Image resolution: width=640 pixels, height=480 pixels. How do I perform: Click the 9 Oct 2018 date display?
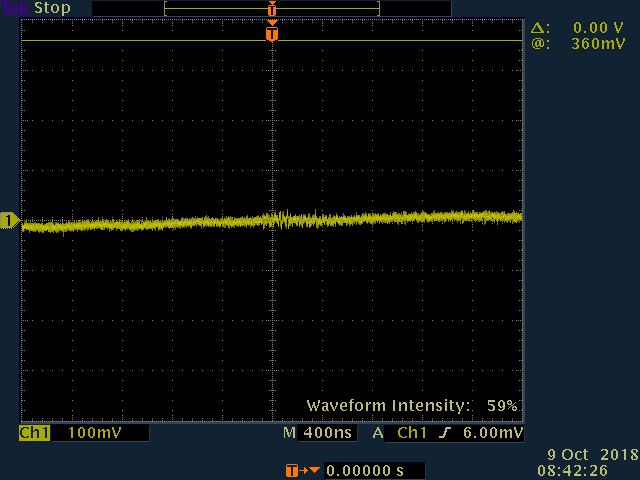594,455
